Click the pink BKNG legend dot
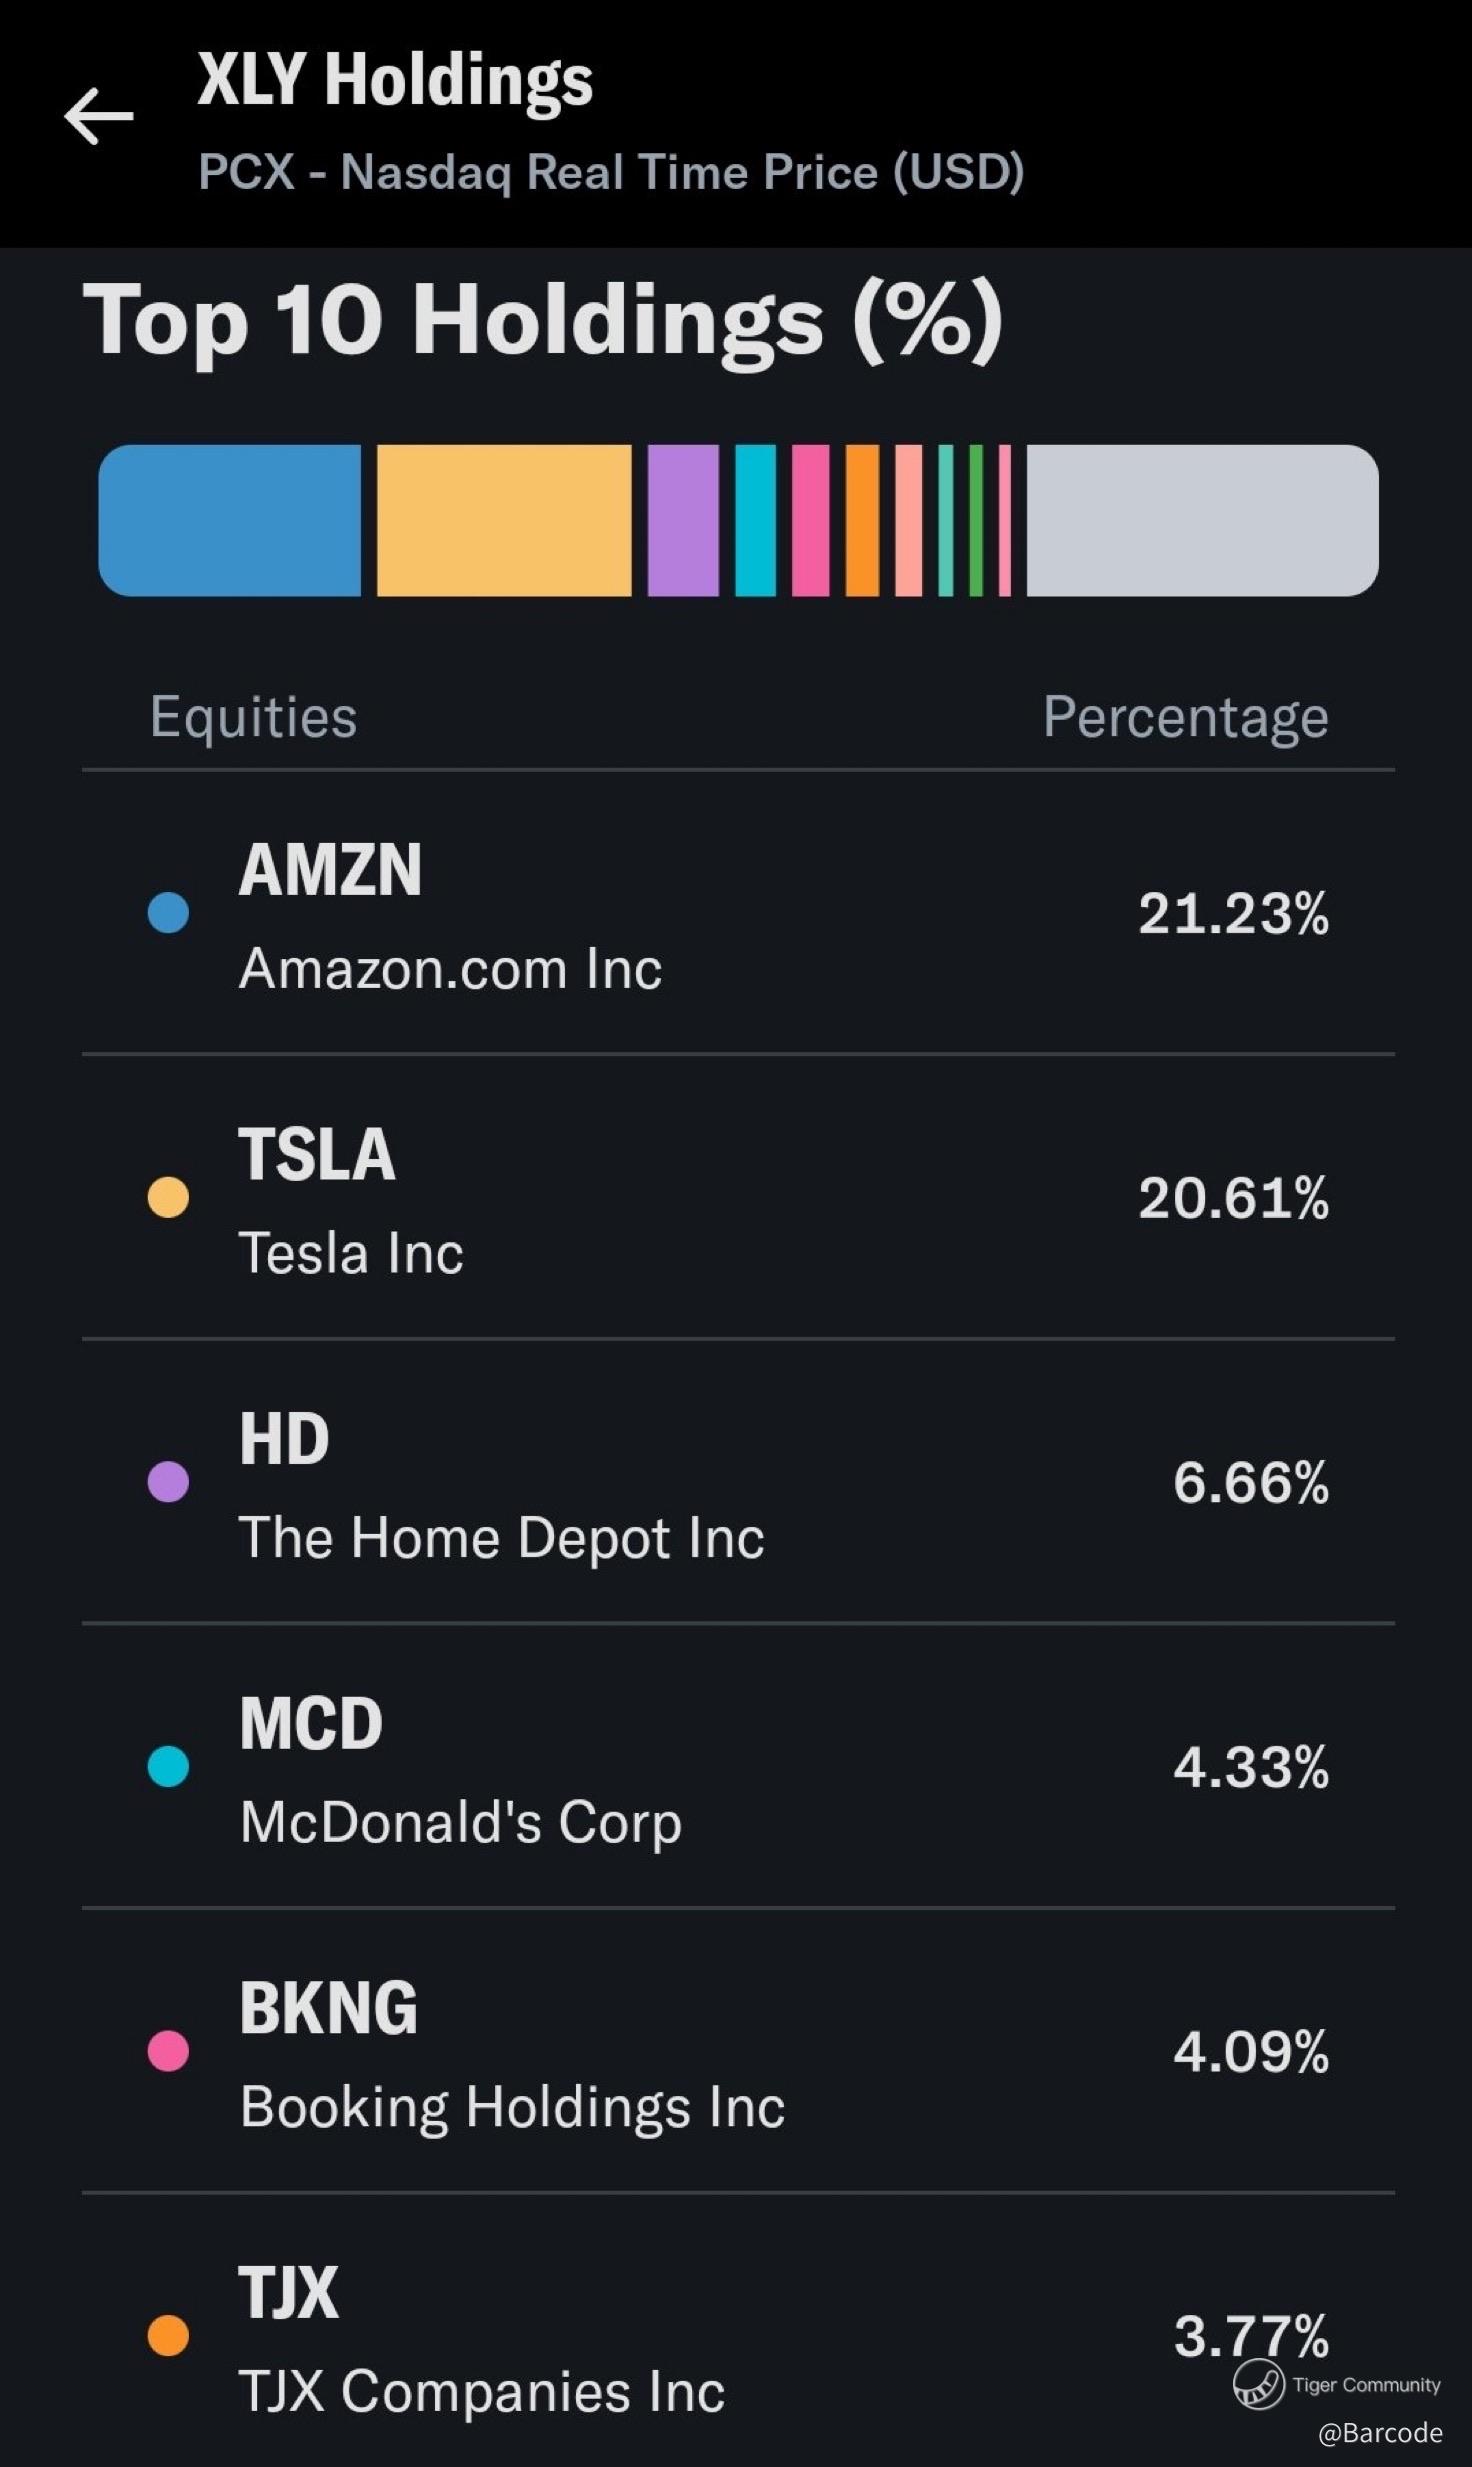The image size is (1472, 2467). click(x=168, y=2051)
